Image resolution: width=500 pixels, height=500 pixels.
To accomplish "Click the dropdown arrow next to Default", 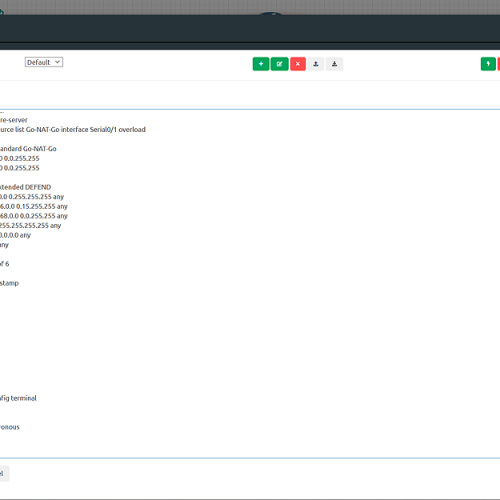I will click(x=57, y=62).
